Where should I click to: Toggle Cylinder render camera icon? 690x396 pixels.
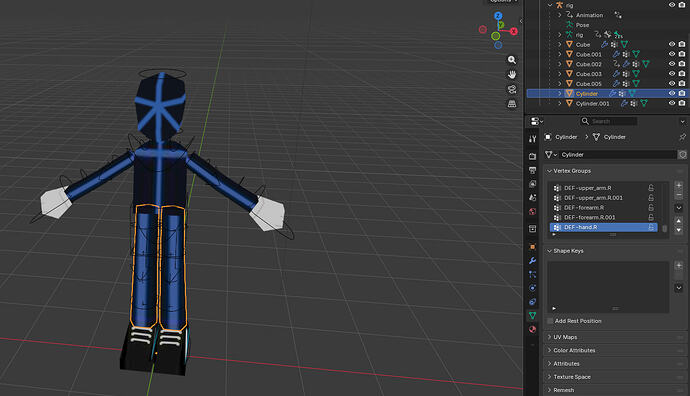point(682,93)
